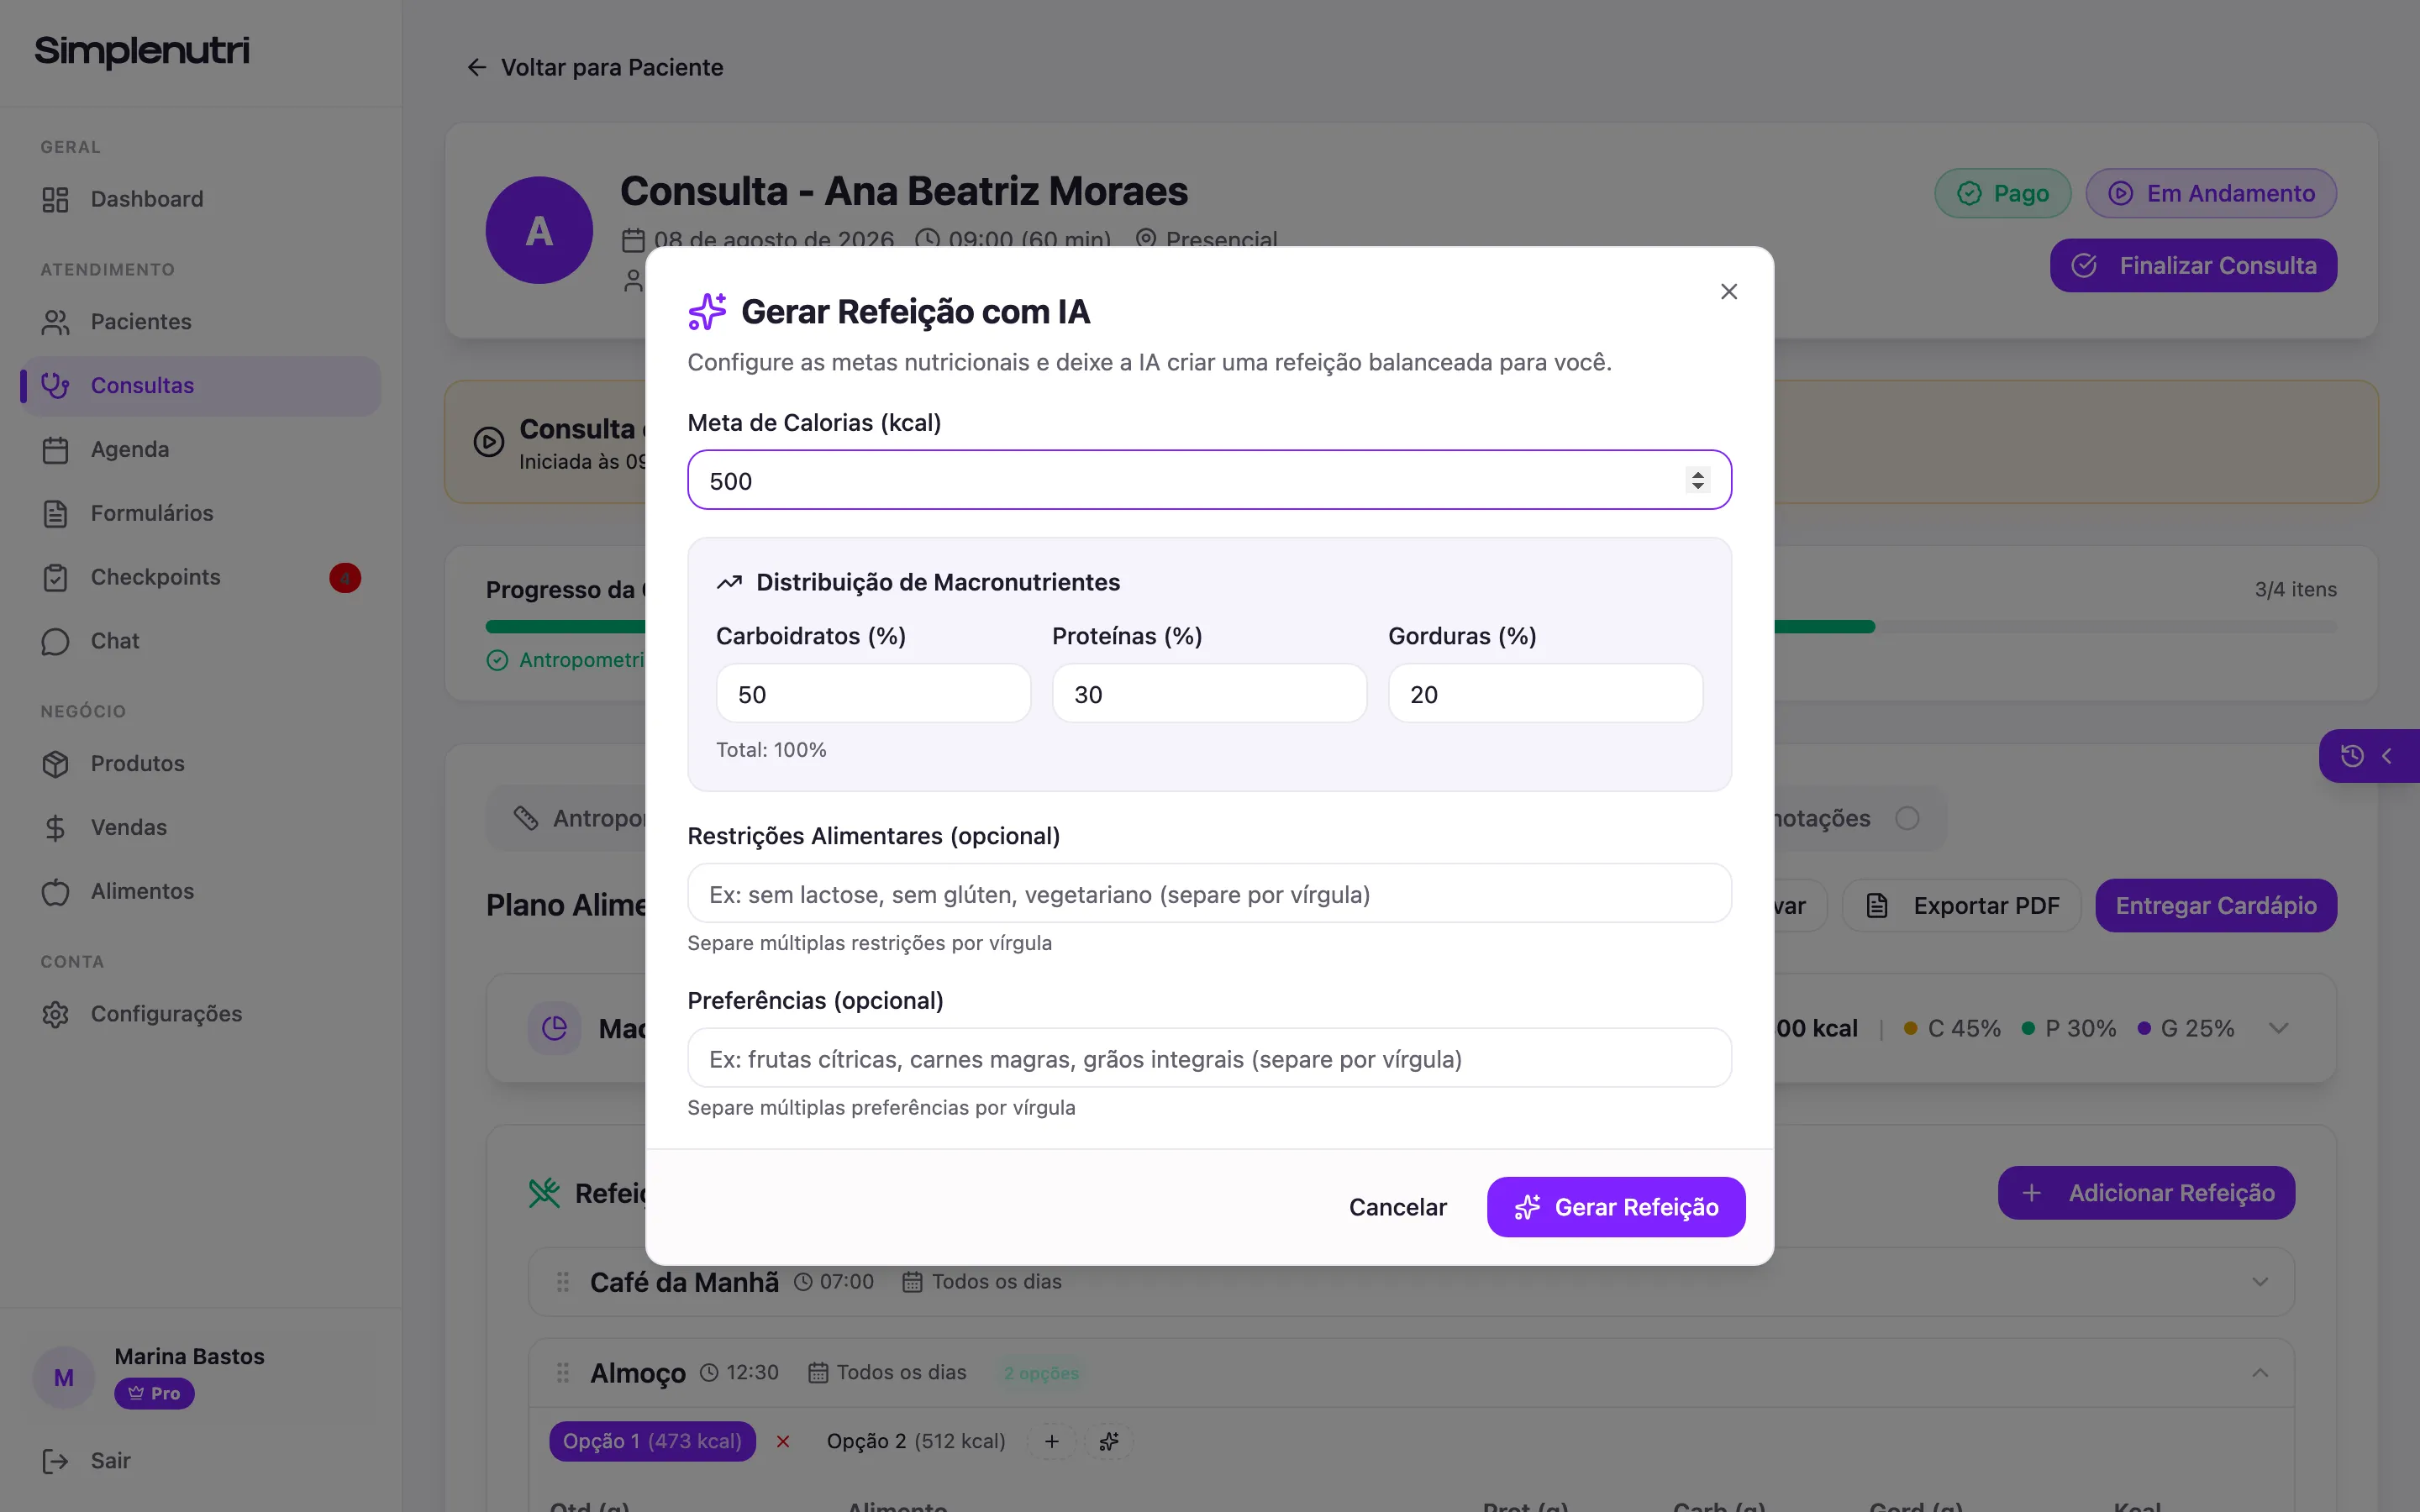The image size is (2420, 1512).
Task: Click the history panel toggle icon
Action: tap(2352, 756)
